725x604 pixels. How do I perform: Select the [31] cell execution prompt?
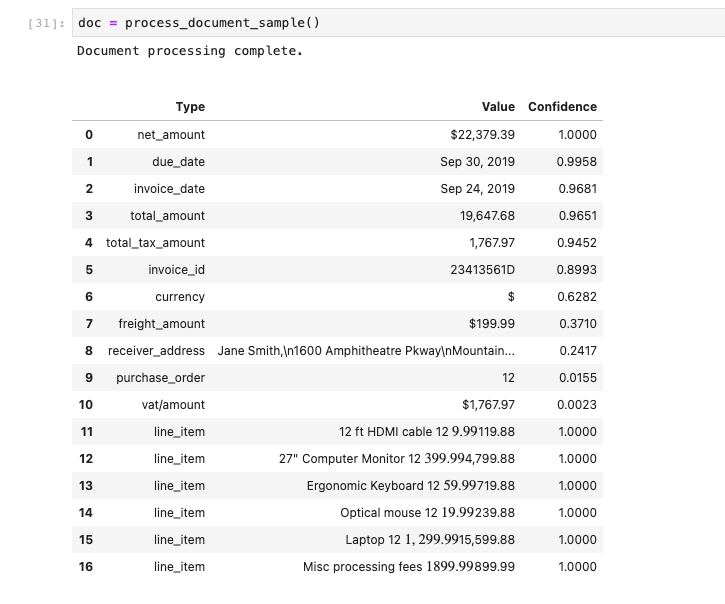pos(48,23)
